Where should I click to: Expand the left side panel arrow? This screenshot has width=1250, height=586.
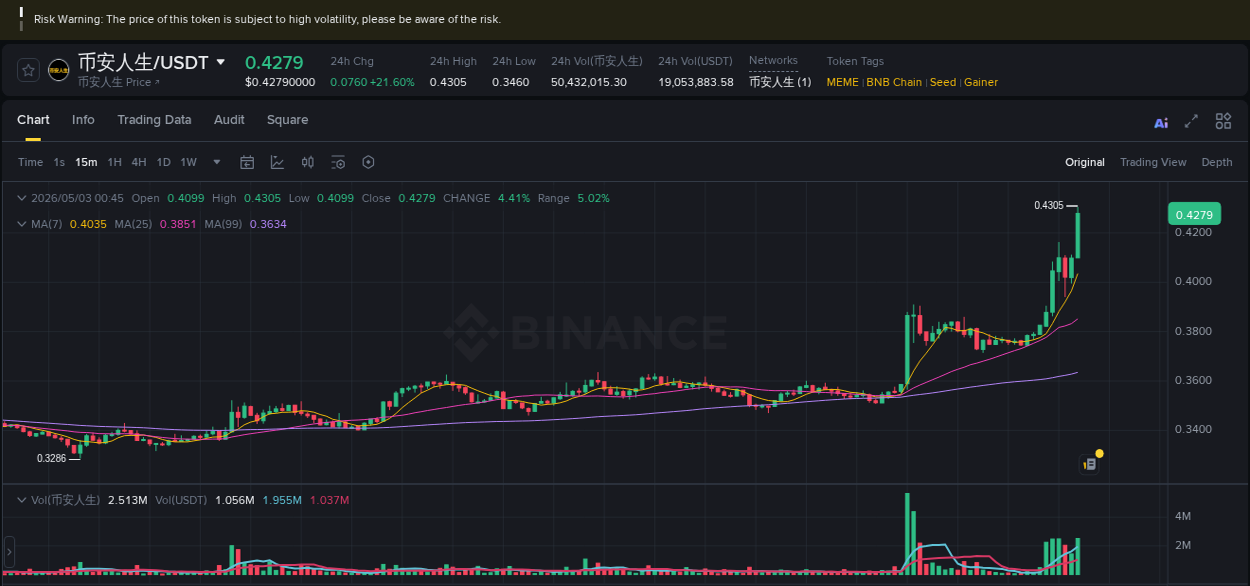coord(10,551)
